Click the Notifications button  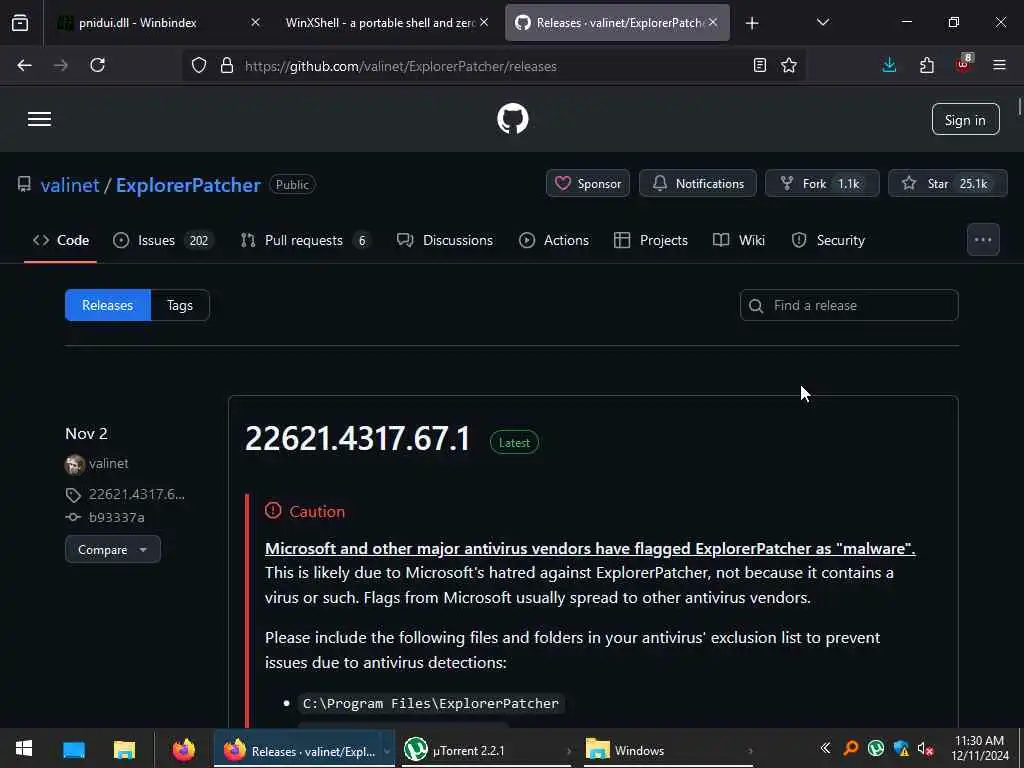click(697, 184)
